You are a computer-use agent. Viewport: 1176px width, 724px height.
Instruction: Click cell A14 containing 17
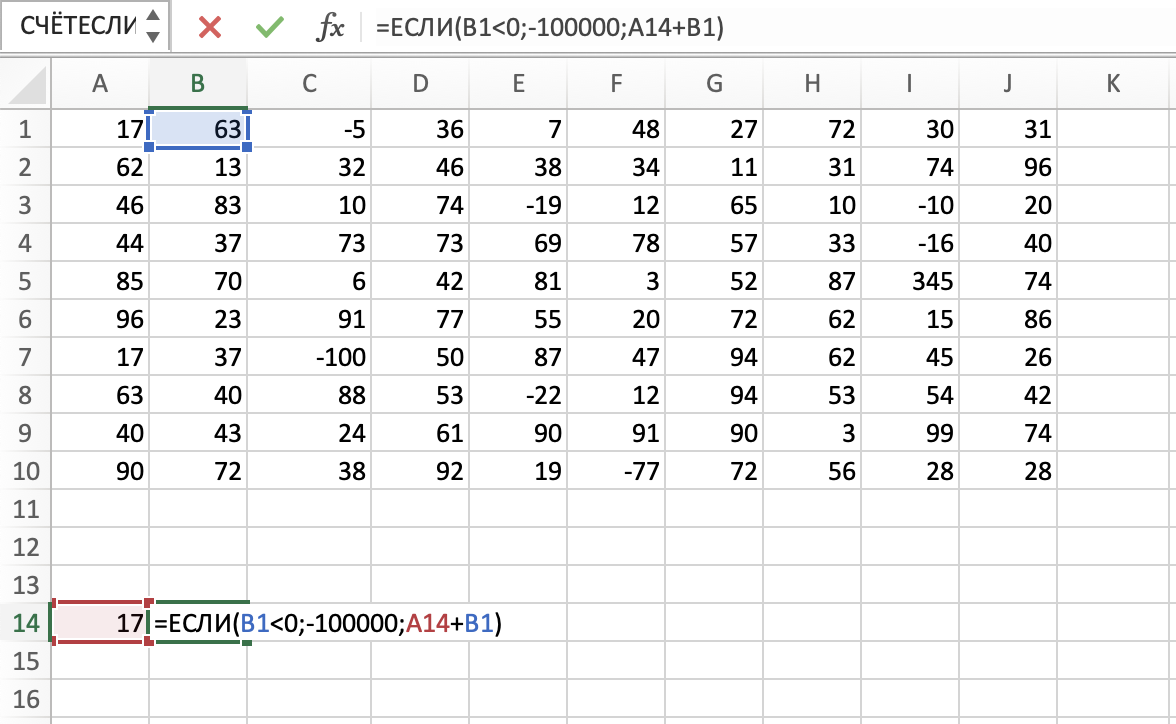tap(100, 623)
